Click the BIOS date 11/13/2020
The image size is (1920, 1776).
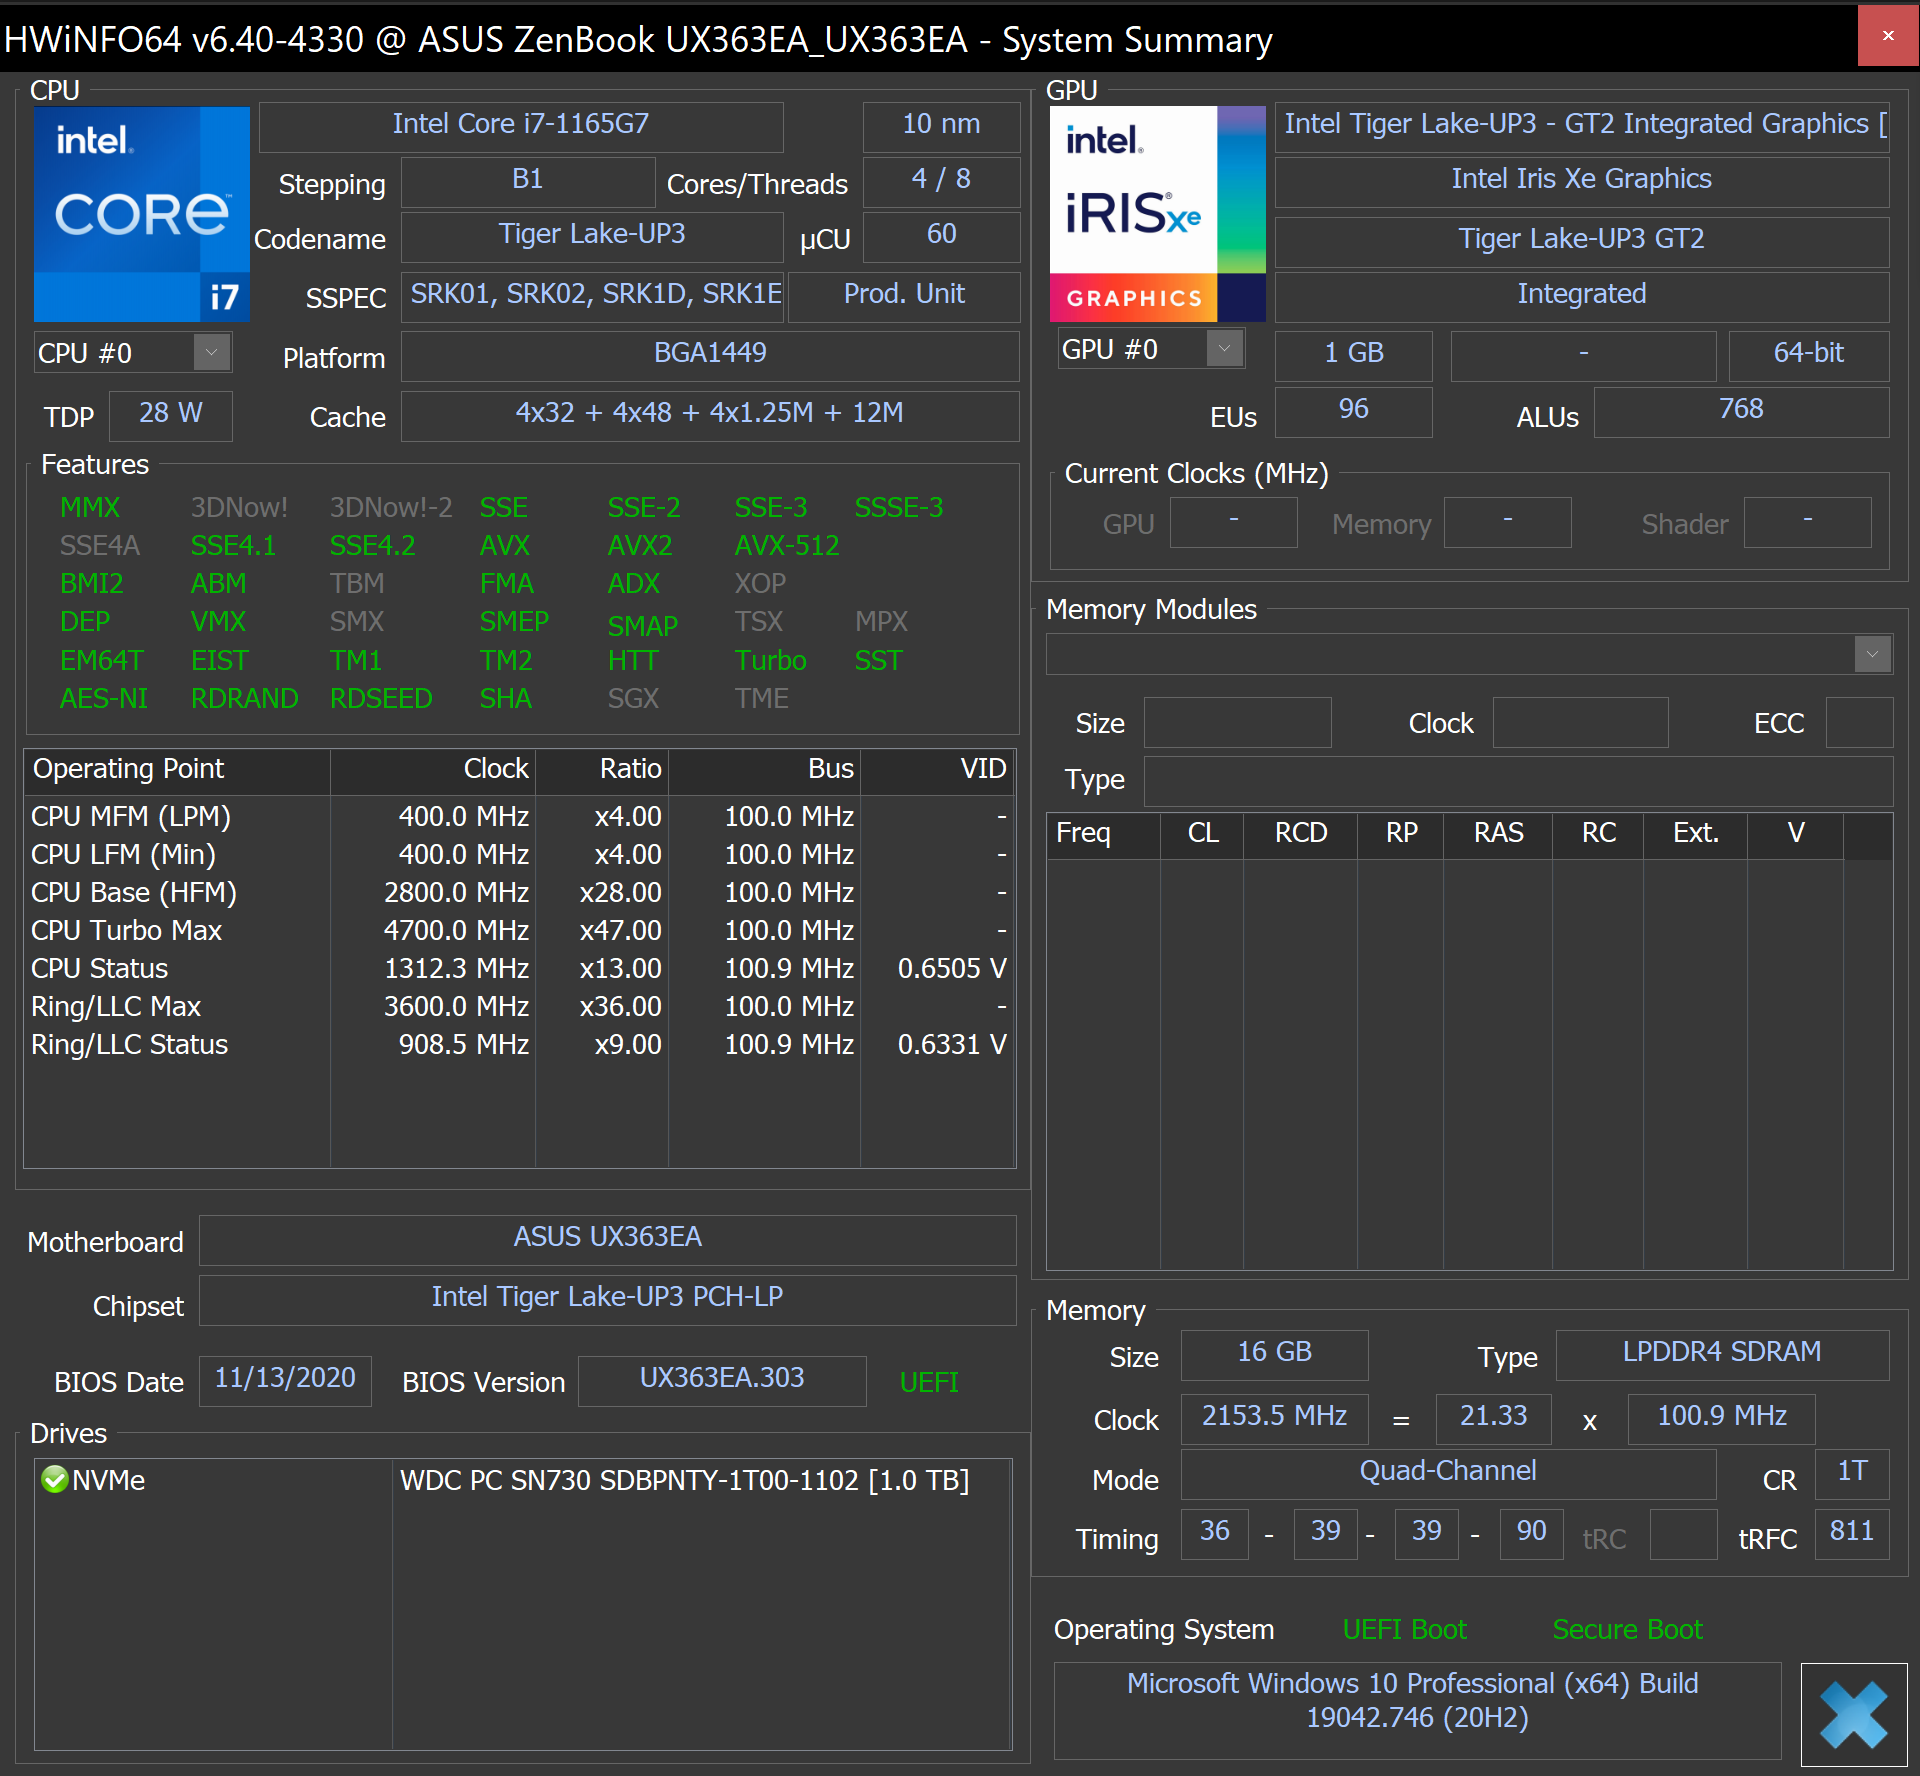(285, 1379)
